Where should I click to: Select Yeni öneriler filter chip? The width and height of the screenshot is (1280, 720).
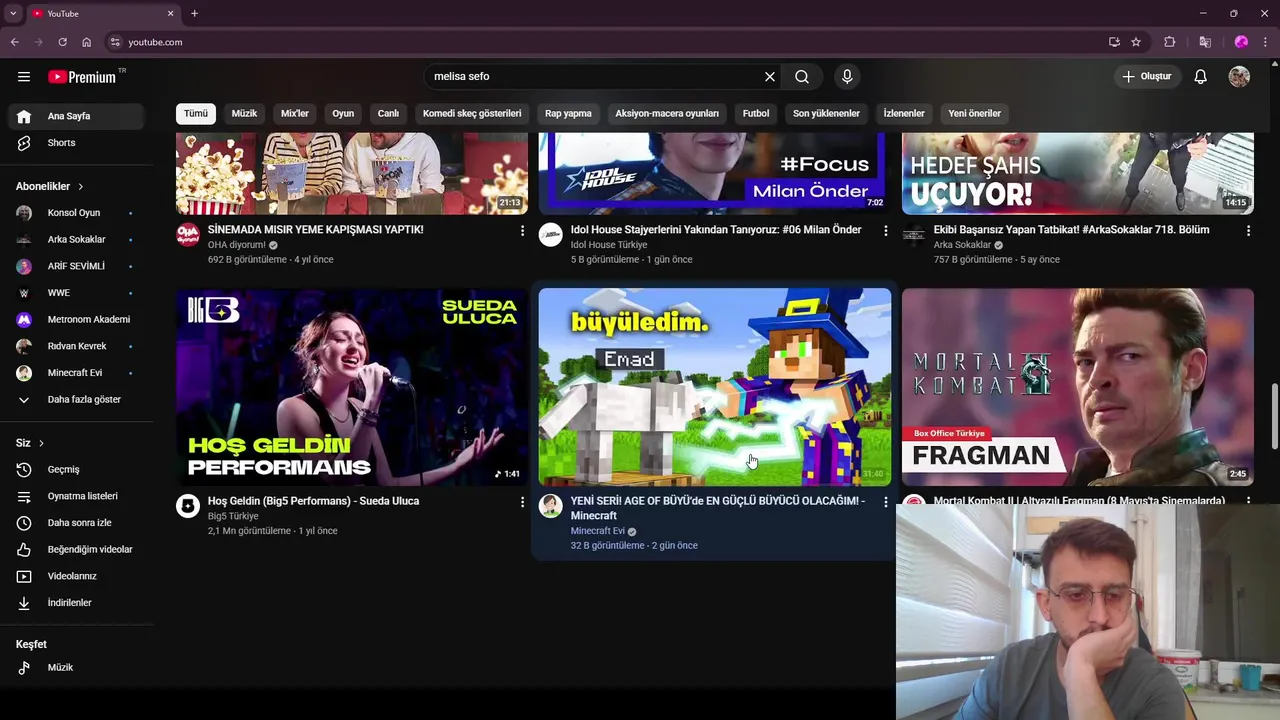pos(974,113)
